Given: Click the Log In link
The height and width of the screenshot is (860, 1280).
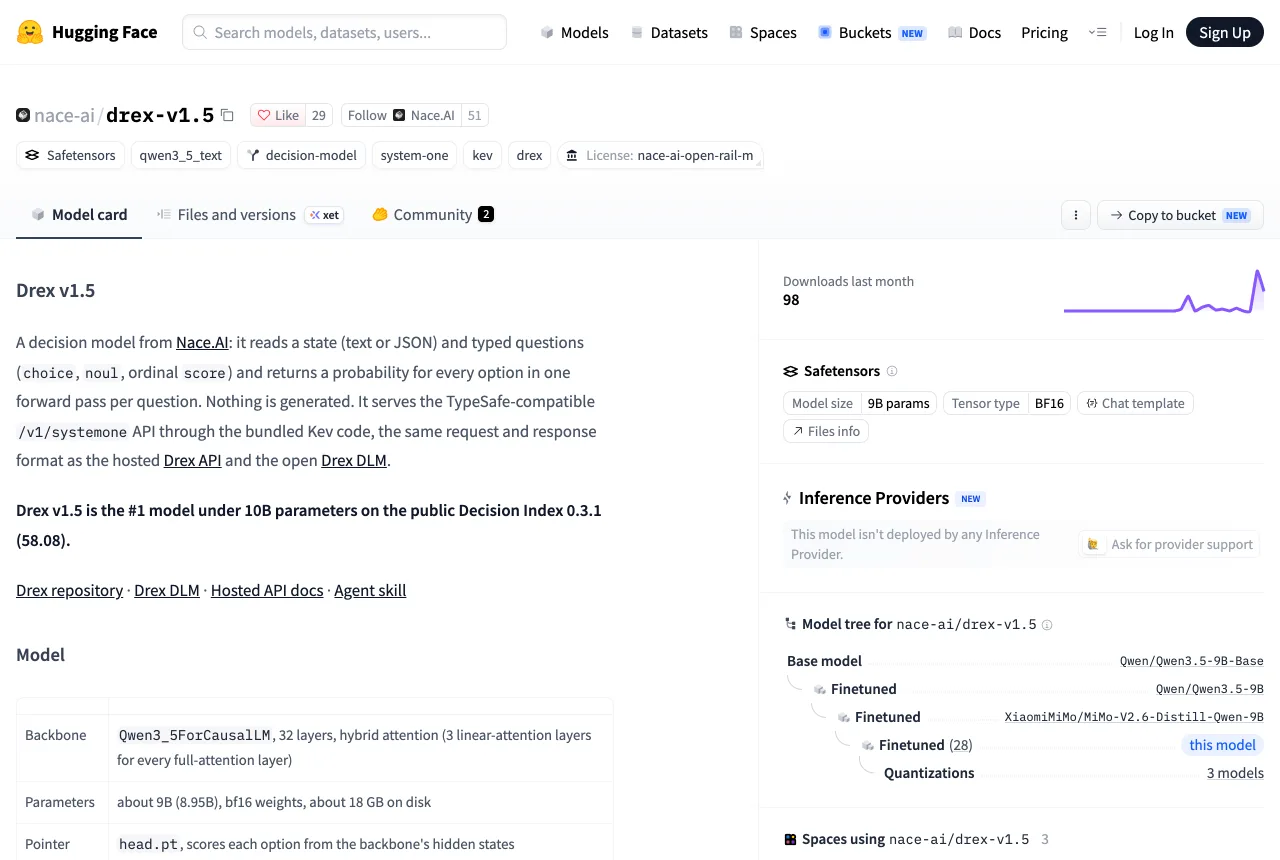Looking at the screenshot, I should tap(1153, 32).
